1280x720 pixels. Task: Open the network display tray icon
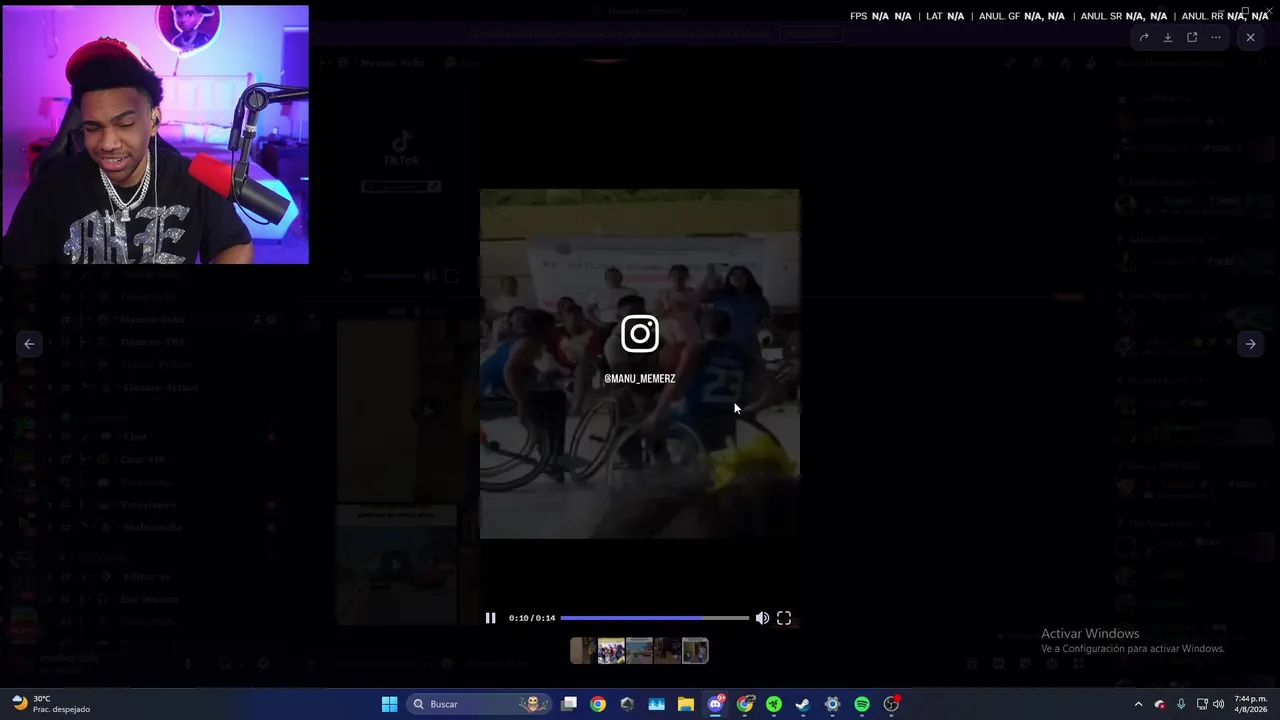(x=1202, y=704)
